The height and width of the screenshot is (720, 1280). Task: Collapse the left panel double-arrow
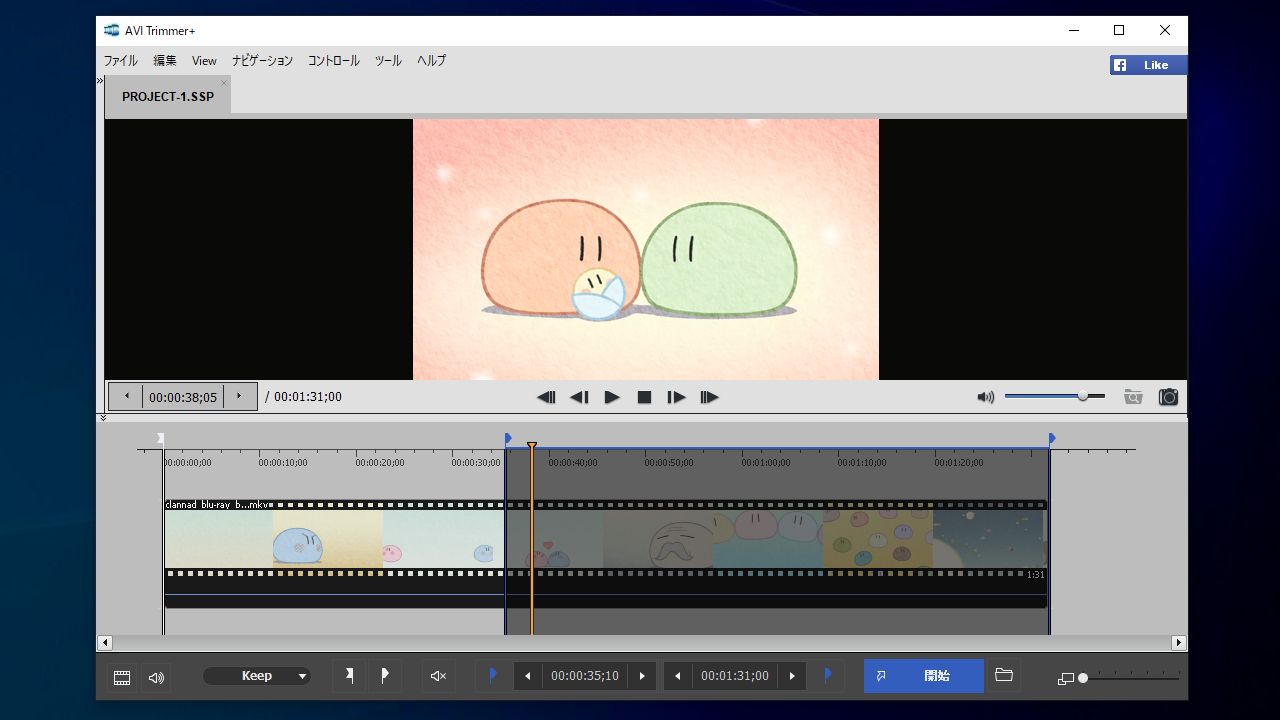click(x=100, y=81)
